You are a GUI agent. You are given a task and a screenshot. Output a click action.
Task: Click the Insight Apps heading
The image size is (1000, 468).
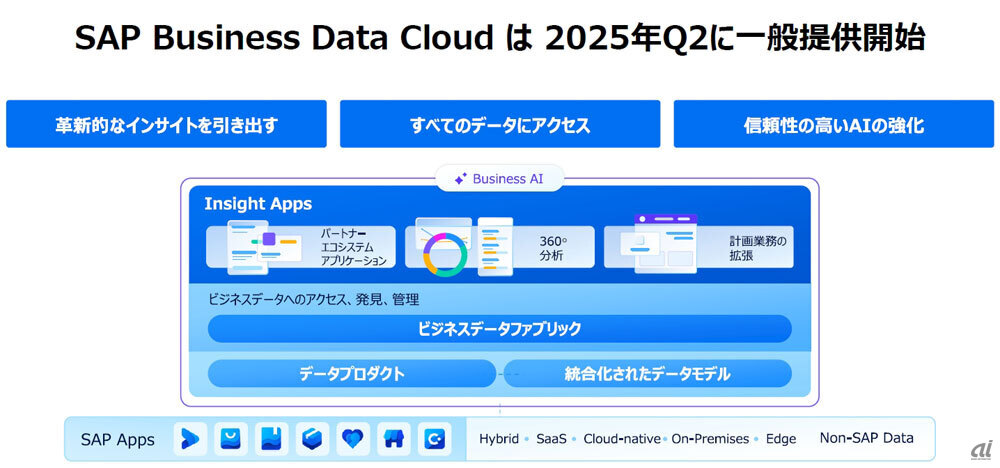(x=258, y=204)
